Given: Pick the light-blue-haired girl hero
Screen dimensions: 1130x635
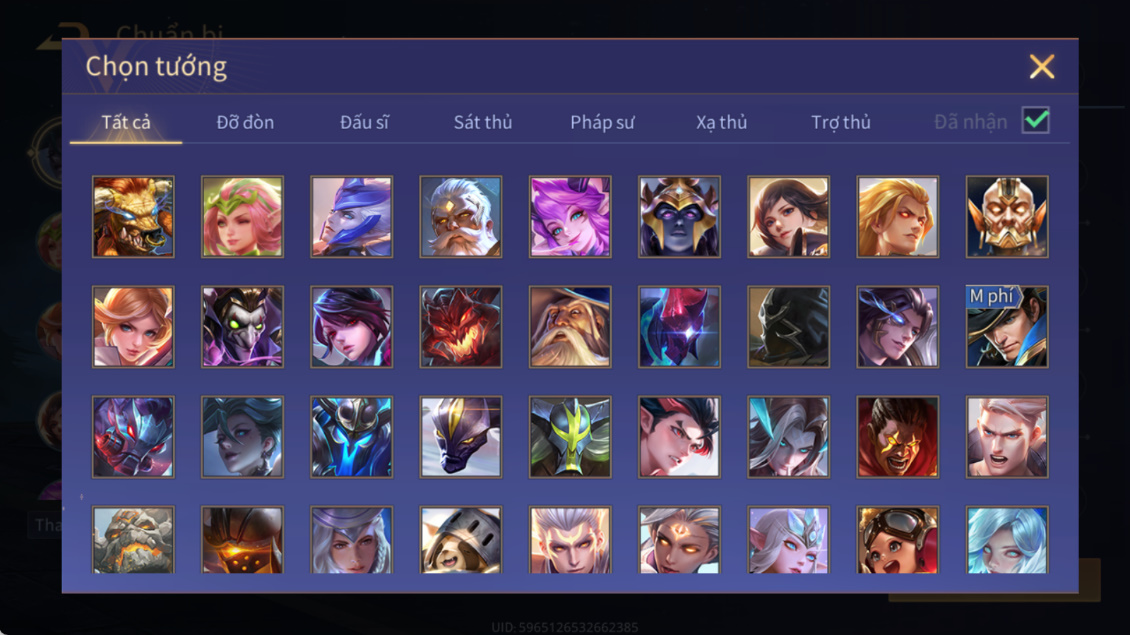Looking at the screenshot, I should pyautogui.click(x=1007, y=540).
